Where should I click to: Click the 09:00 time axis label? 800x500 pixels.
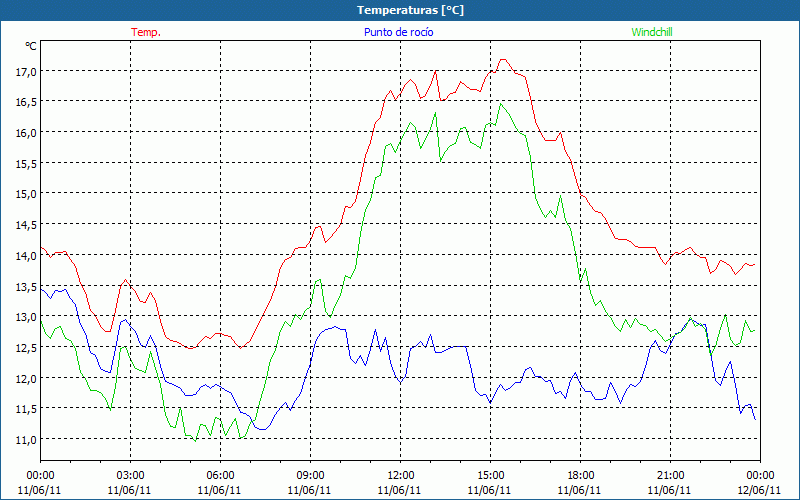click(310, 475)
